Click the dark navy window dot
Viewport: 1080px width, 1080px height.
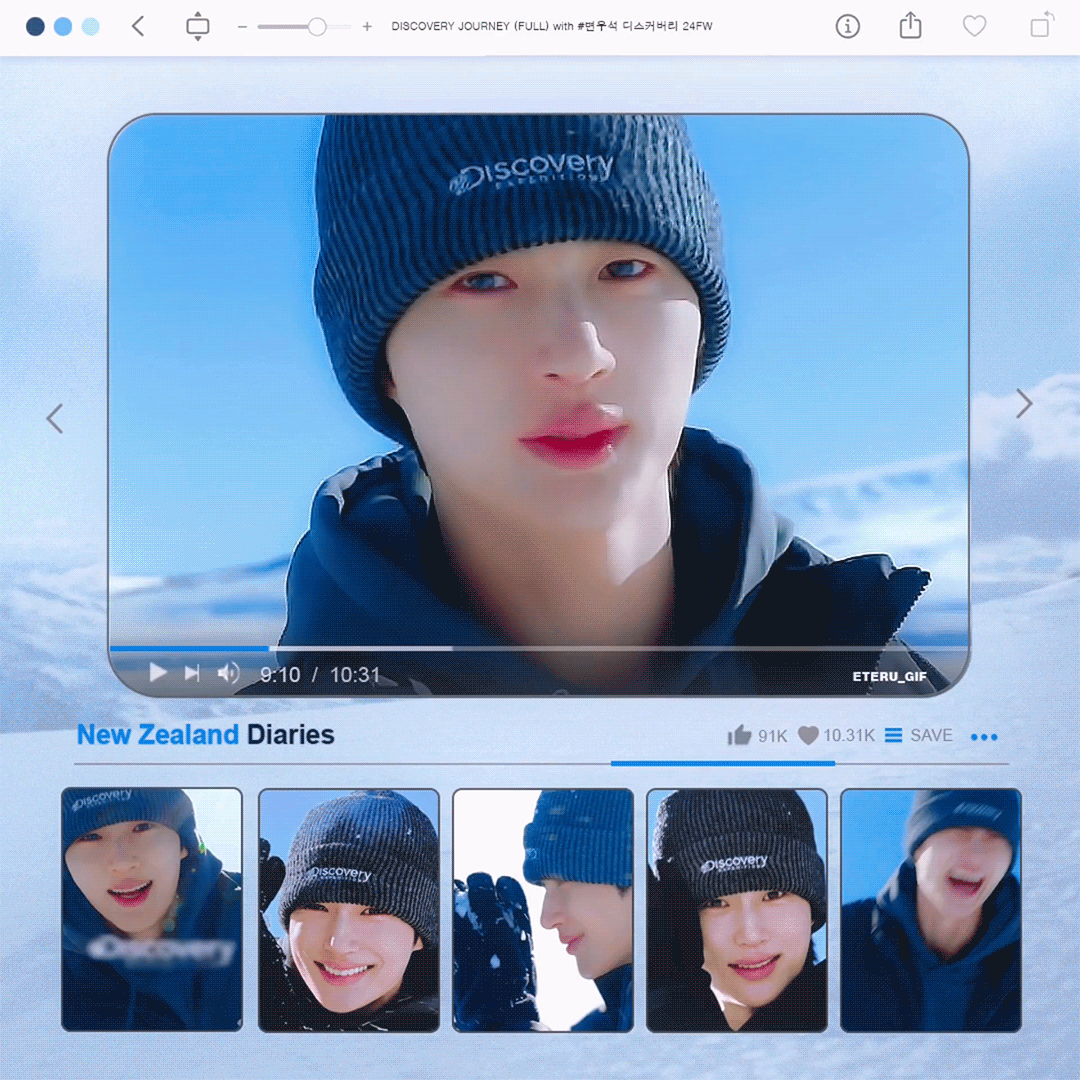tap(35, 27)
